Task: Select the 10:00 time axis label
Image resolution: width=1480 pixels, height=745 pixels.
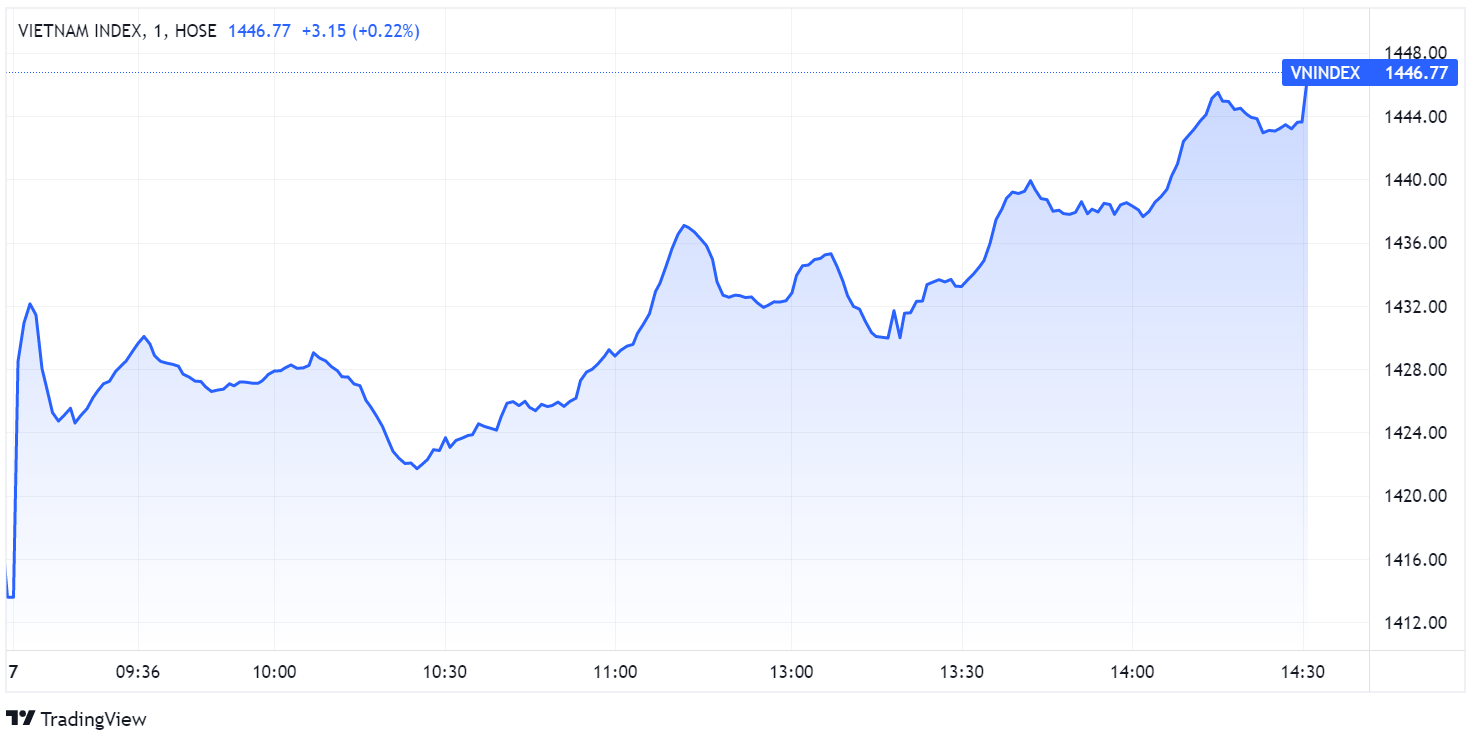Action: pyautogui.click(x=275, y=672)
